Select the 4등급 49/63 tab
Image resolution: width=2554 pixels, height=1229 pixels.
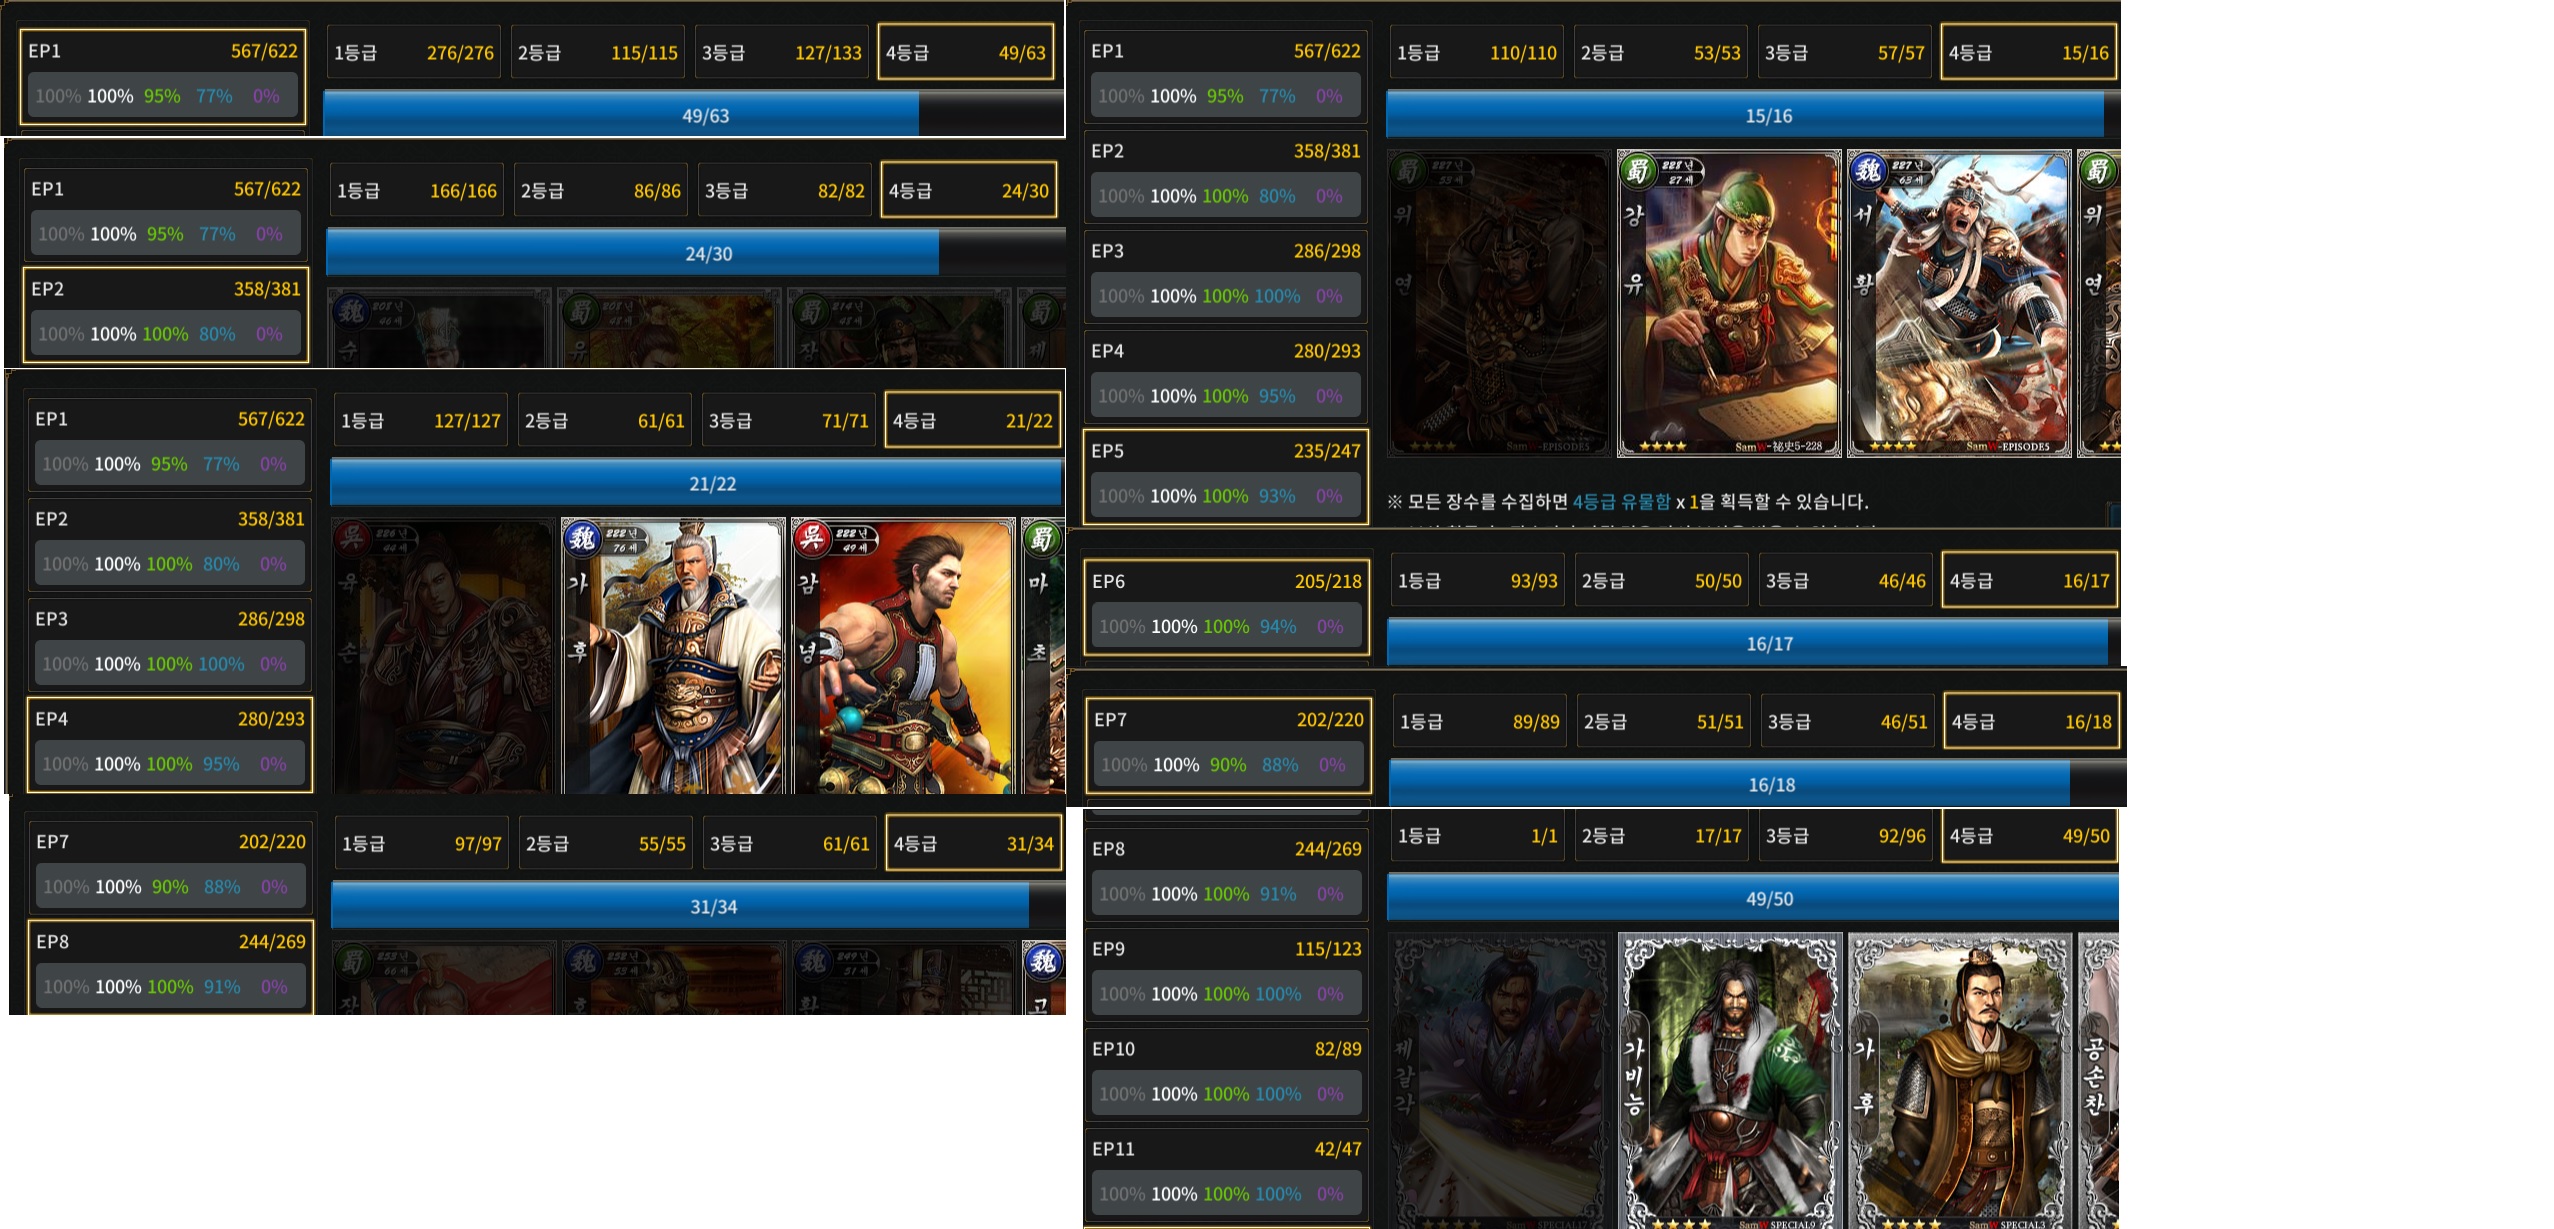point(965,52)
